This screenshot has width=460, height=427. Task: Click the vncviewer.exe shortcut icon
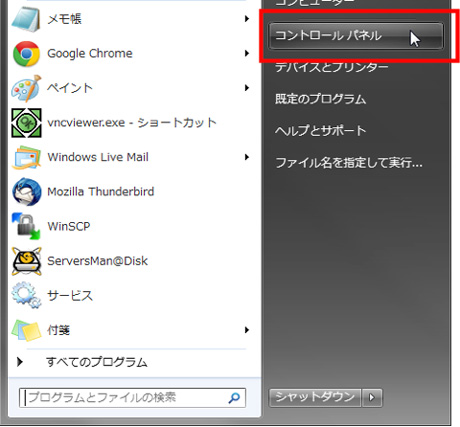point(27,123)
